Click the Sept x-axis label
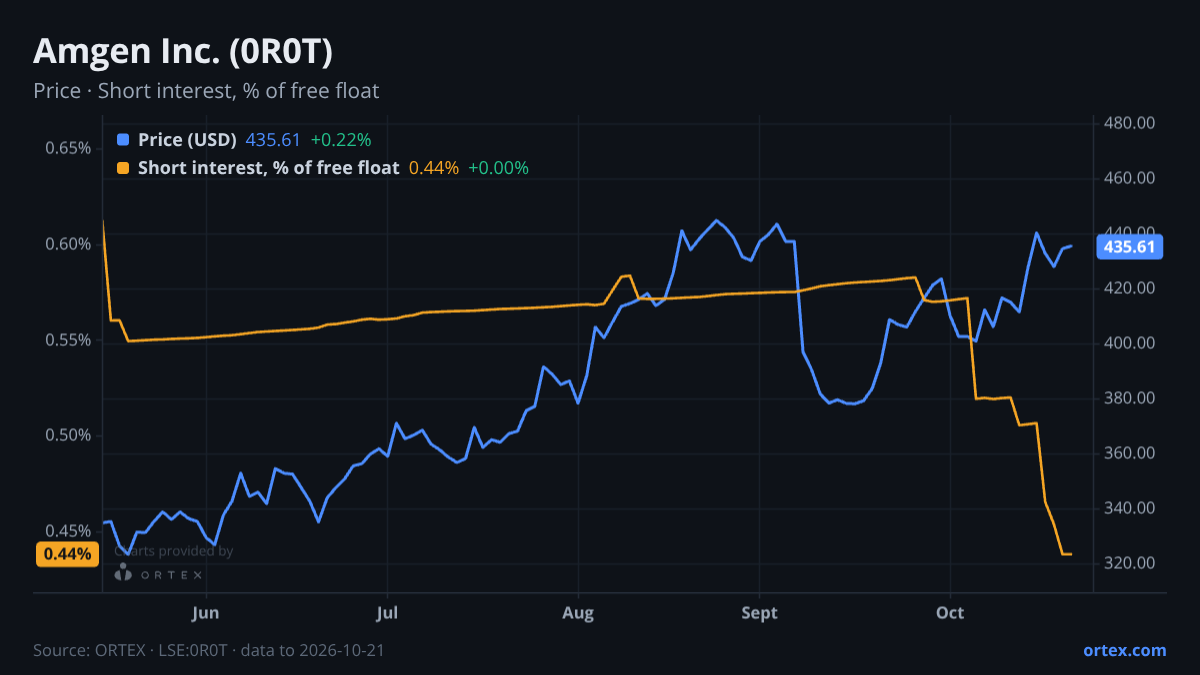Screen dimensions: 1200x675 tap(759, 612)
